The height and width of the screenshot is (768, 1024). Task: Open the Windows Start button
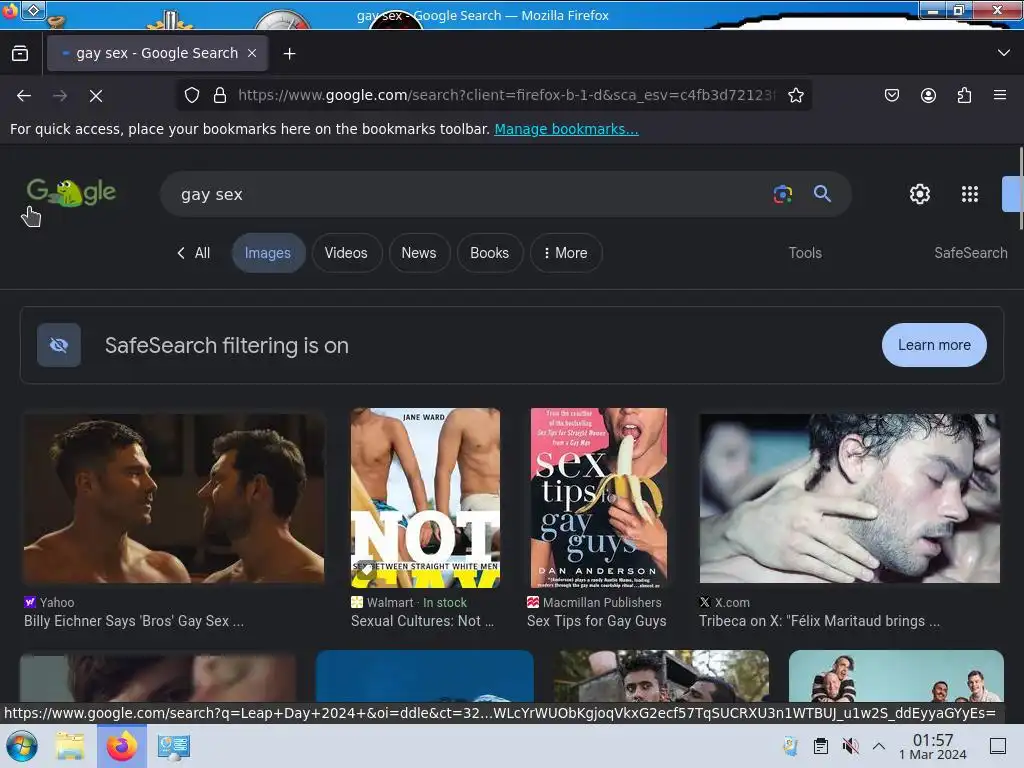pos(22,746)
